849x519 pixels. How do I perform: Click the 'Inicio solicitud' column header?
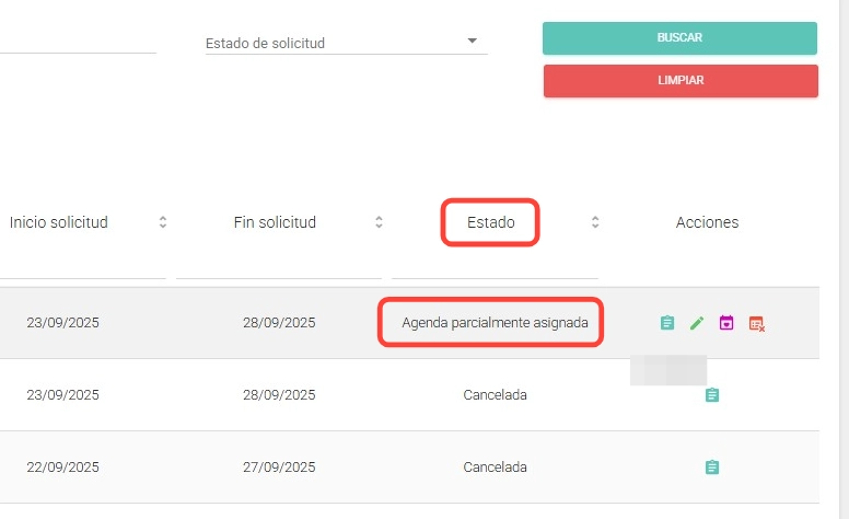pyautogui.click(x=59, y=223)
